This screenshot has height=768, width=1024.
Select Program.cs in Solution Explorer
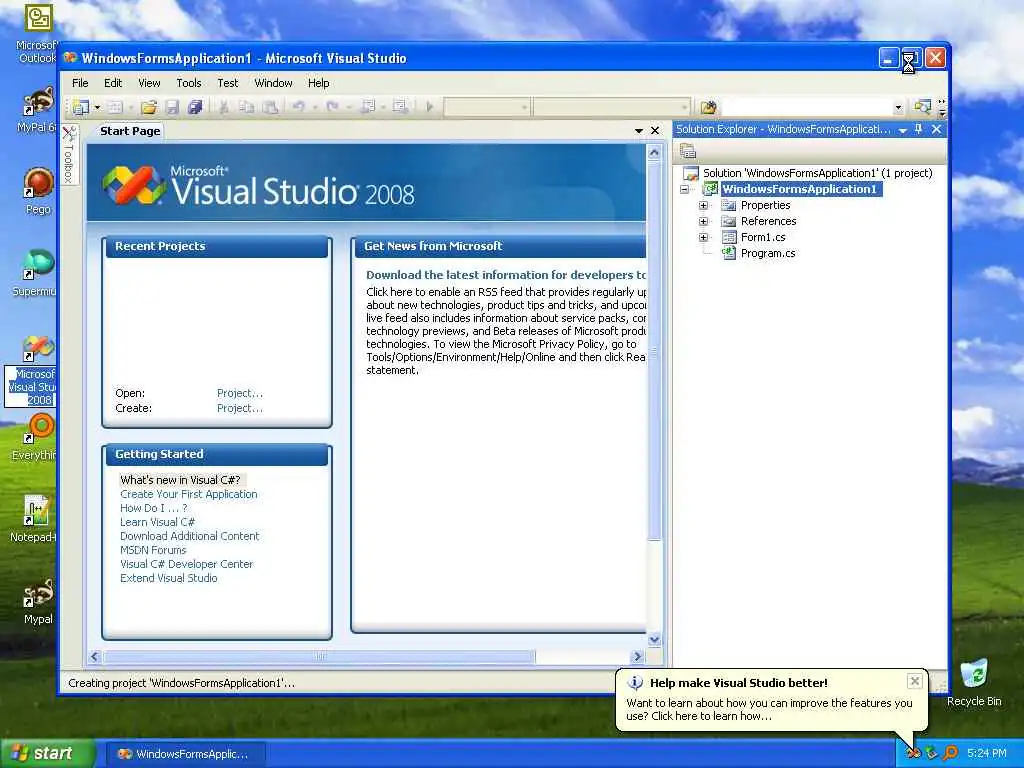pyautogui.click(x=768, y=253)
